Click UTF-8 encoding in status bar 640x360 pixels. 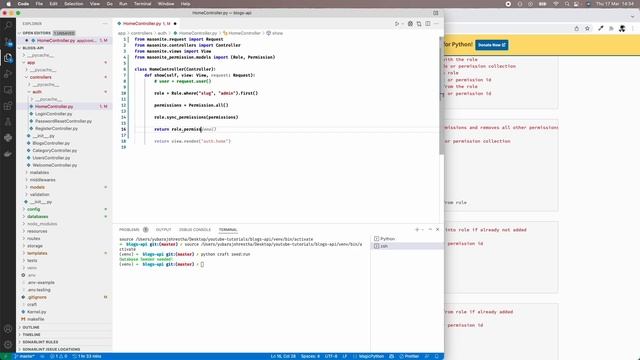pos(331,356)
